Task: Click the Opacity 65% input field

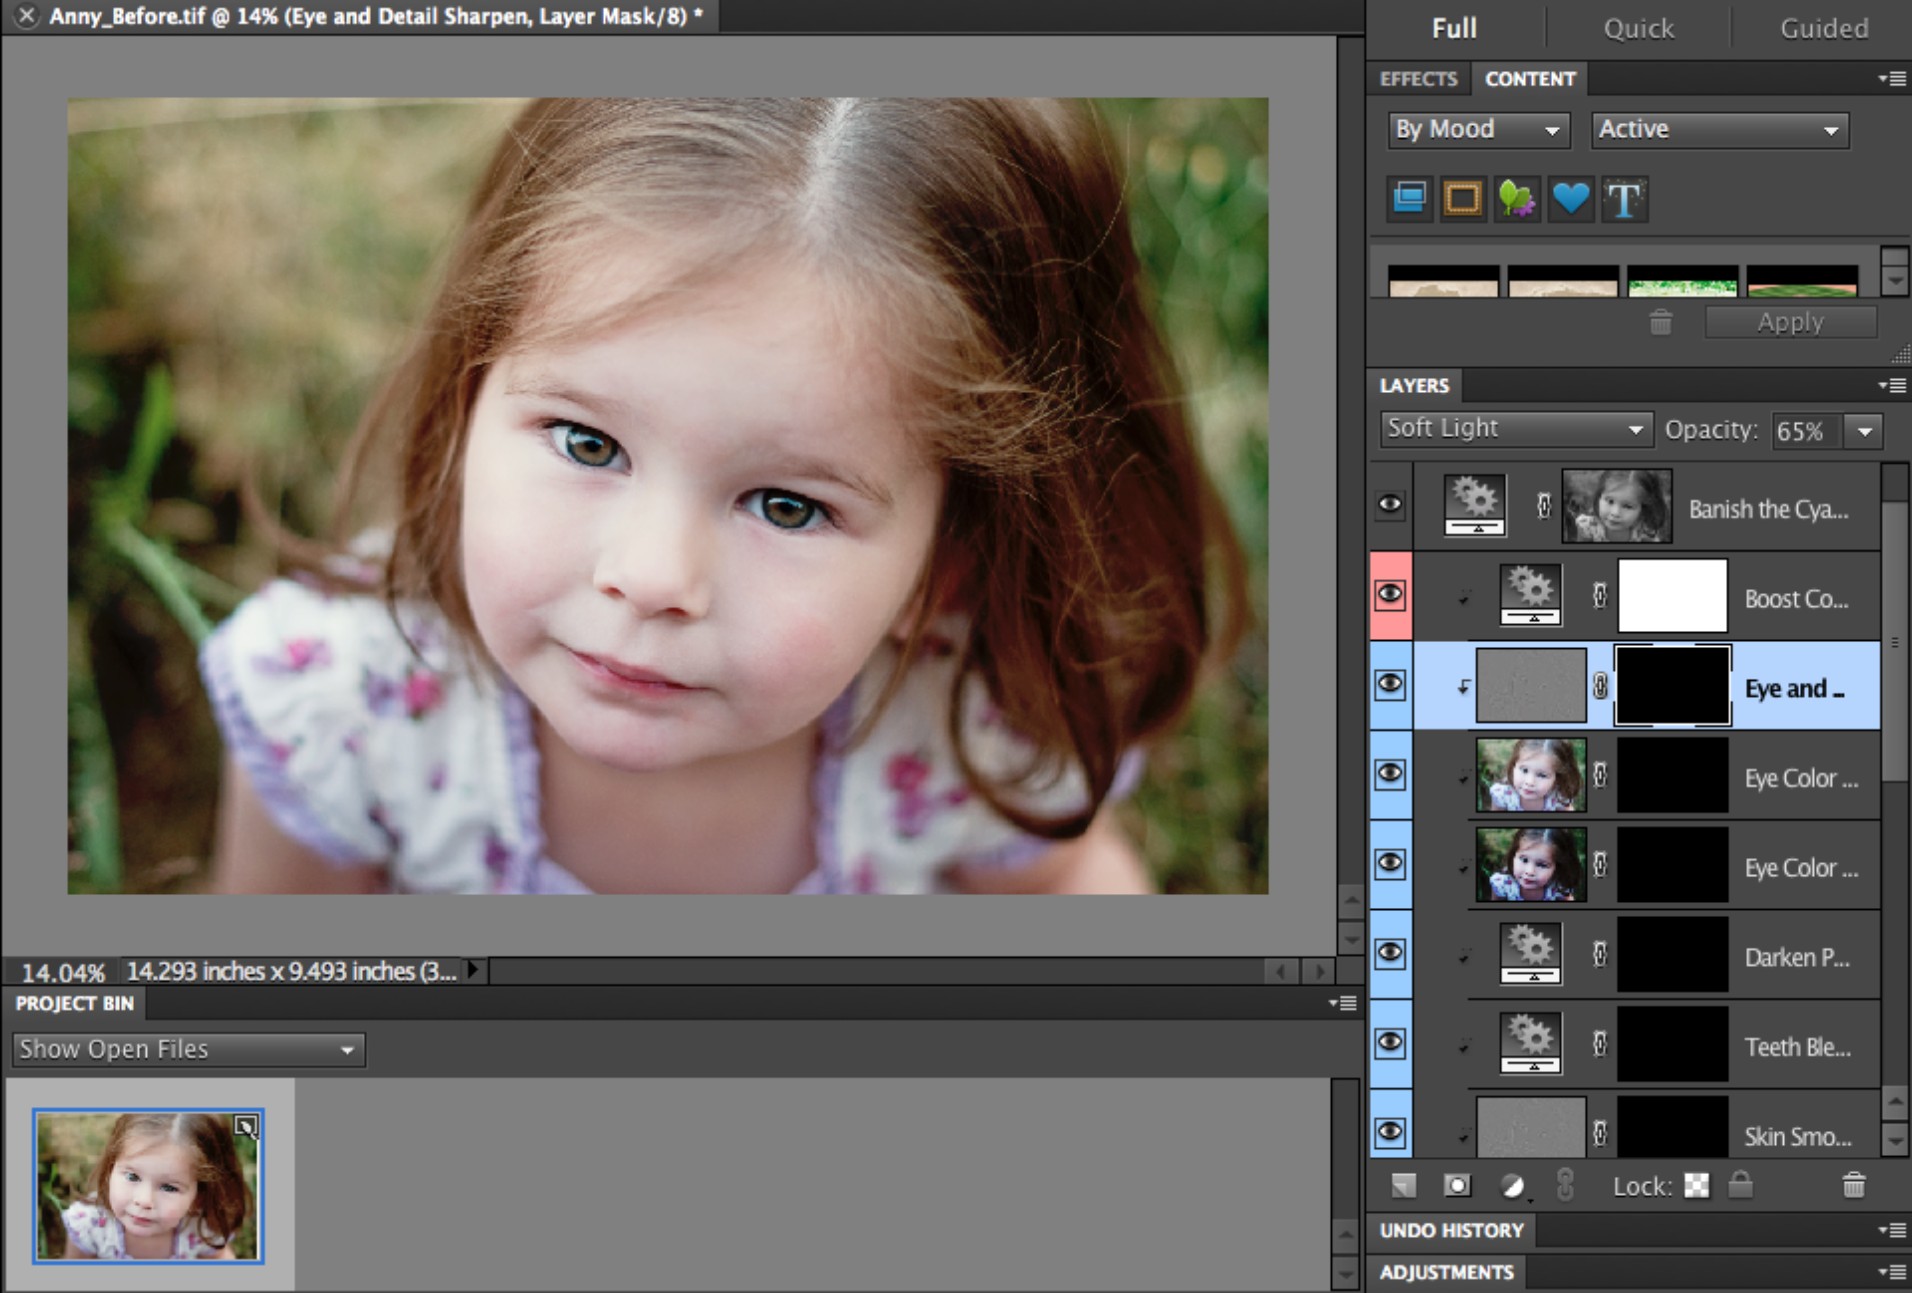Action: (x=1808, y=431)
